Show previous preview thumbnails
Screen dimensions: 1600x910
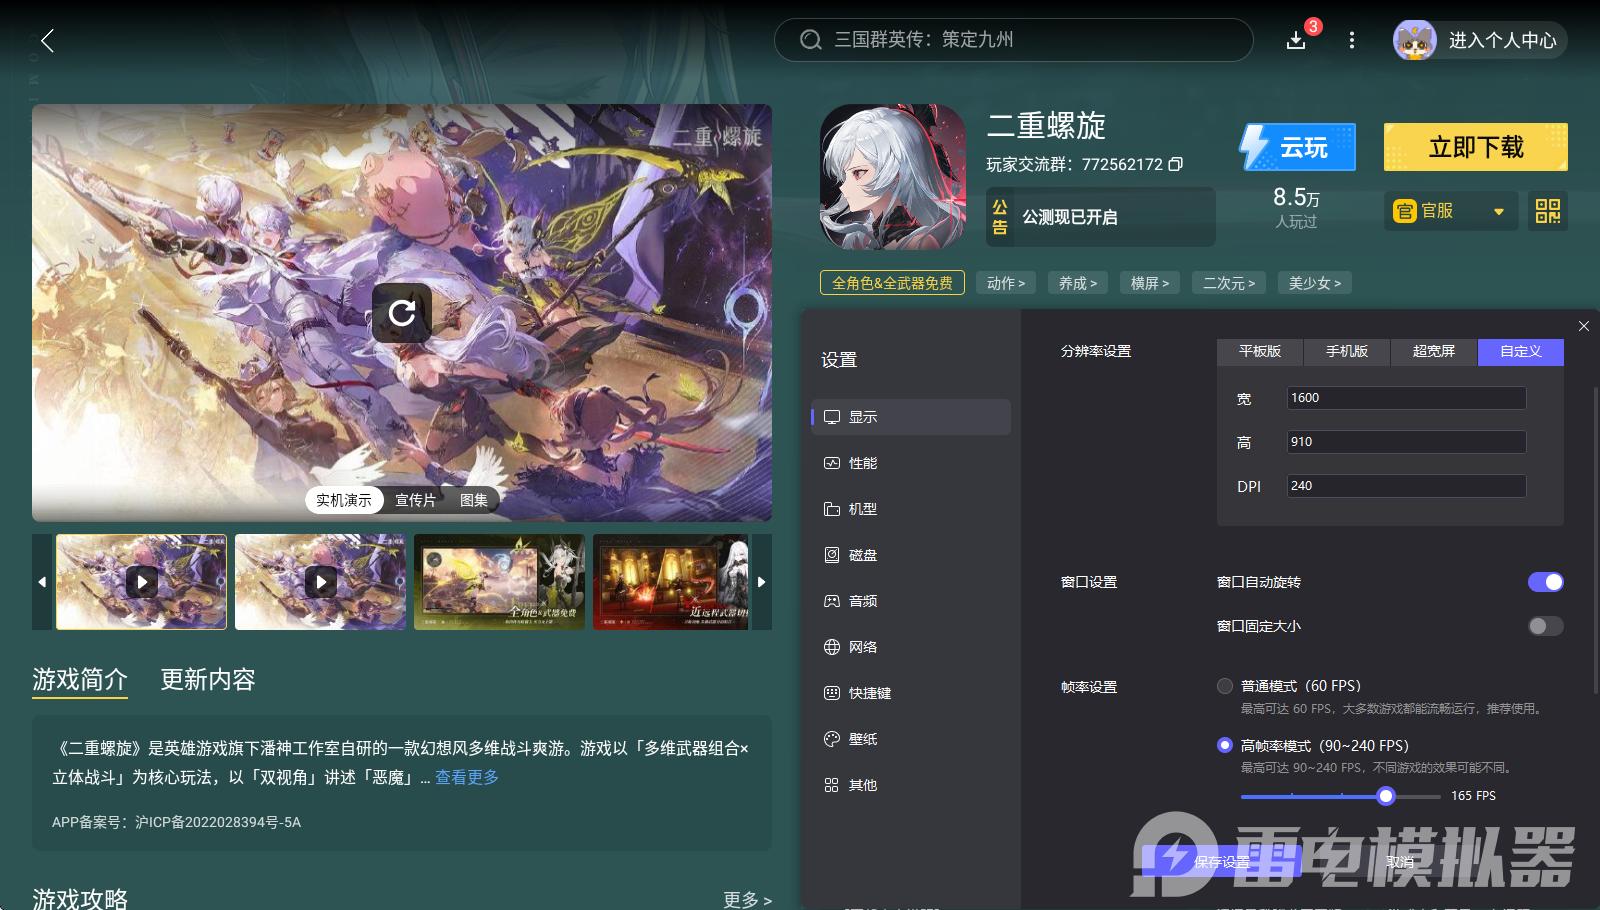coord(42,582)
